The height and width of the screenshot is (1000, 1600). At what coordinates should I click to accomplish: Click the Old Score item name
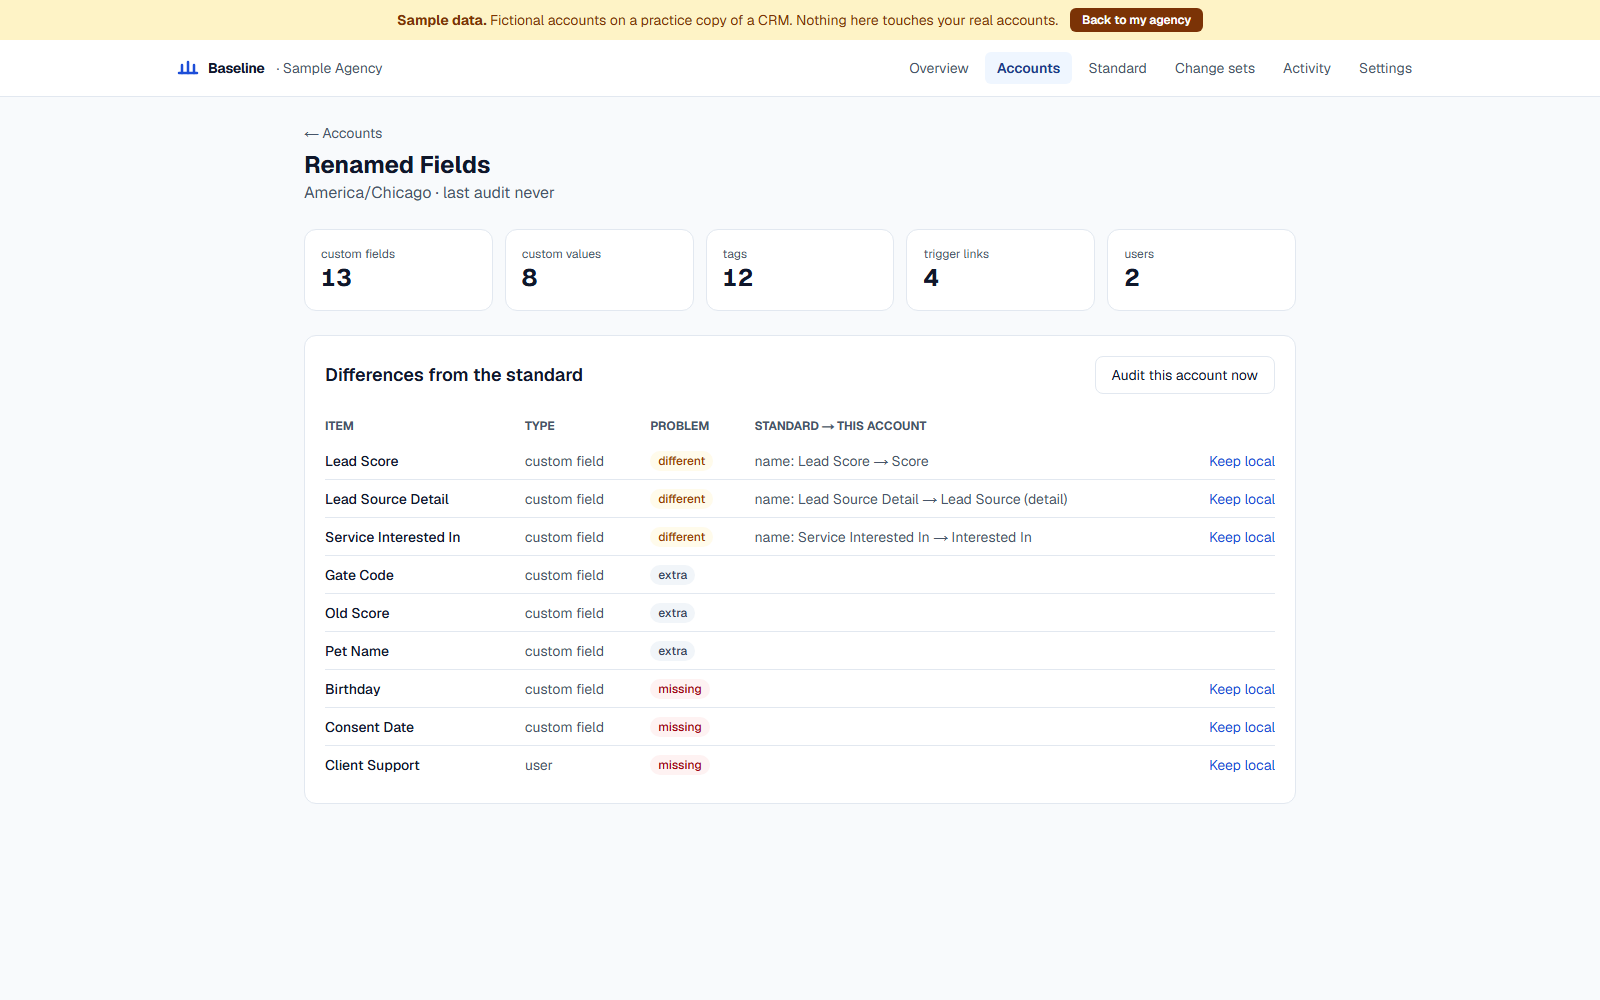point(357,613)
